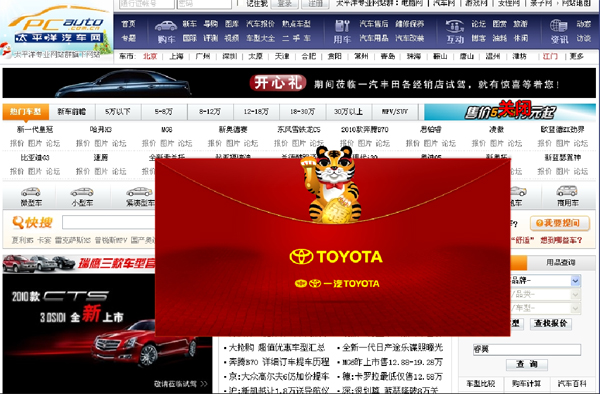Click the PCauto 太平洋汽车网 logo
The image size is (600, 394).
(57, 26)
